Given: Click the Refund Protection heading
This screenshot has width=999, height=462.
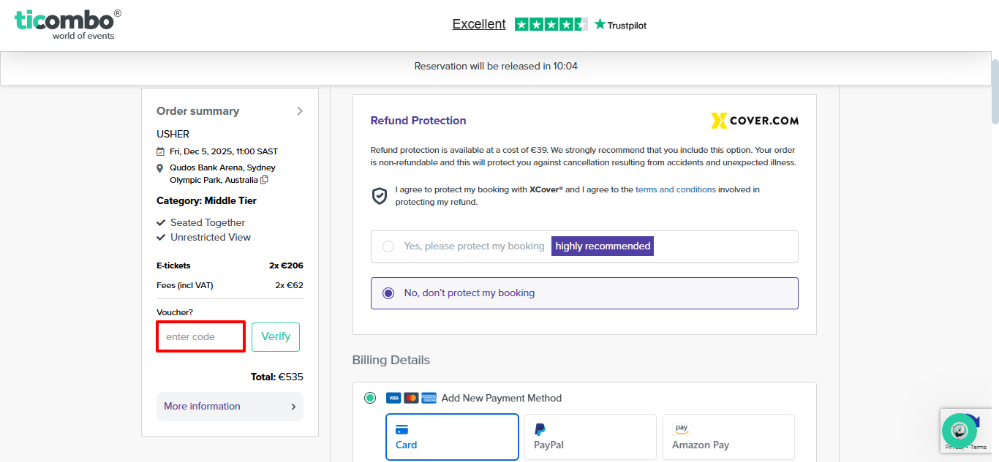Looking at the screenshot, I should coord(418,120).
